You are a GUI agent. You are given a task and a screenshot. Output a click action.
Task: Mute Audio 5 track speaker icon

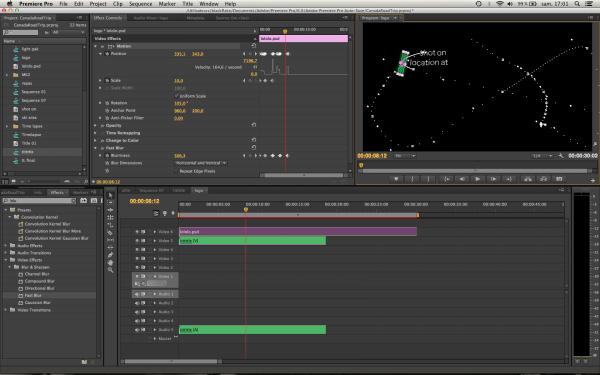[x=137, y=329]
